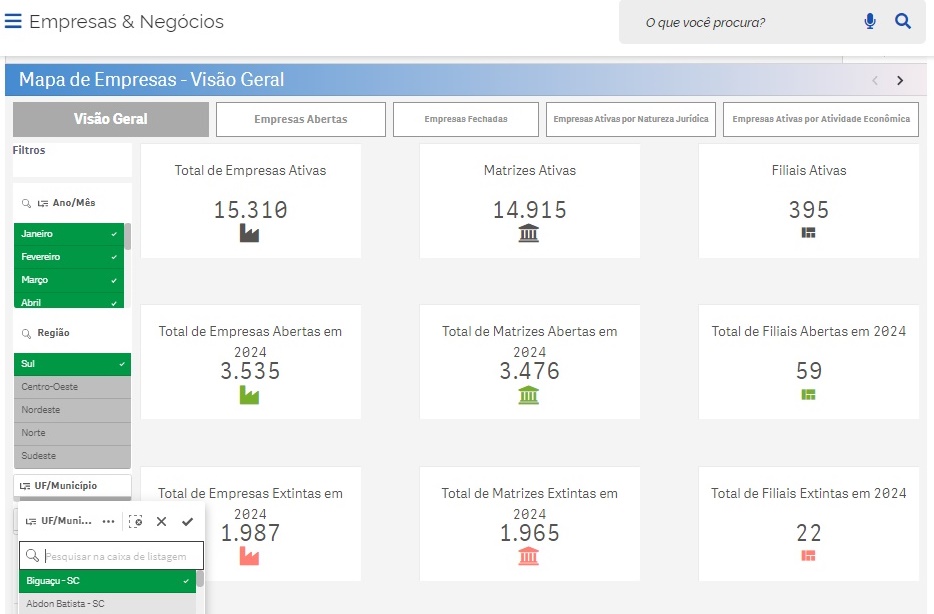
Task: Go to previous sheet with left chevron
Action: [875, 81]
